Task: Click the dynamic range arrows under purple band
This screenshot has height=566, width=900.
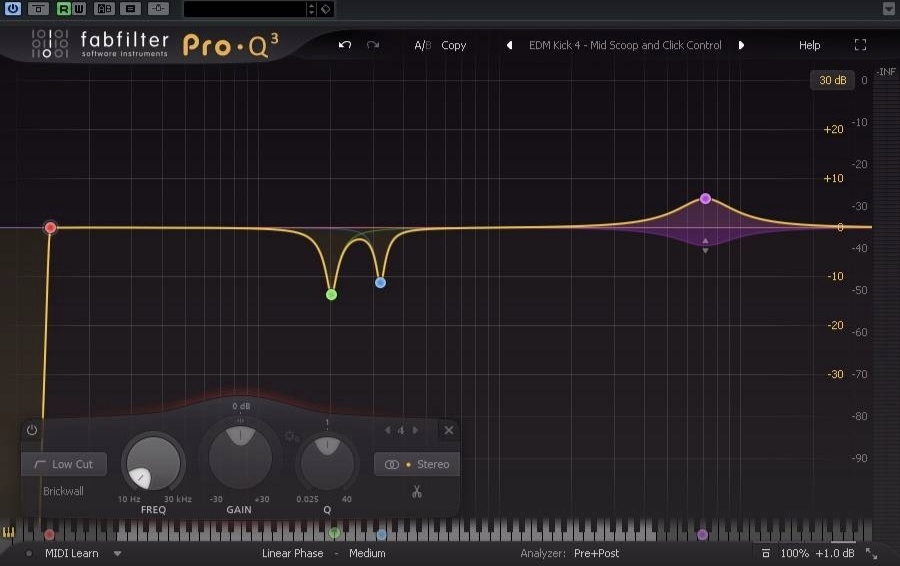Action: tap(705, 246)
